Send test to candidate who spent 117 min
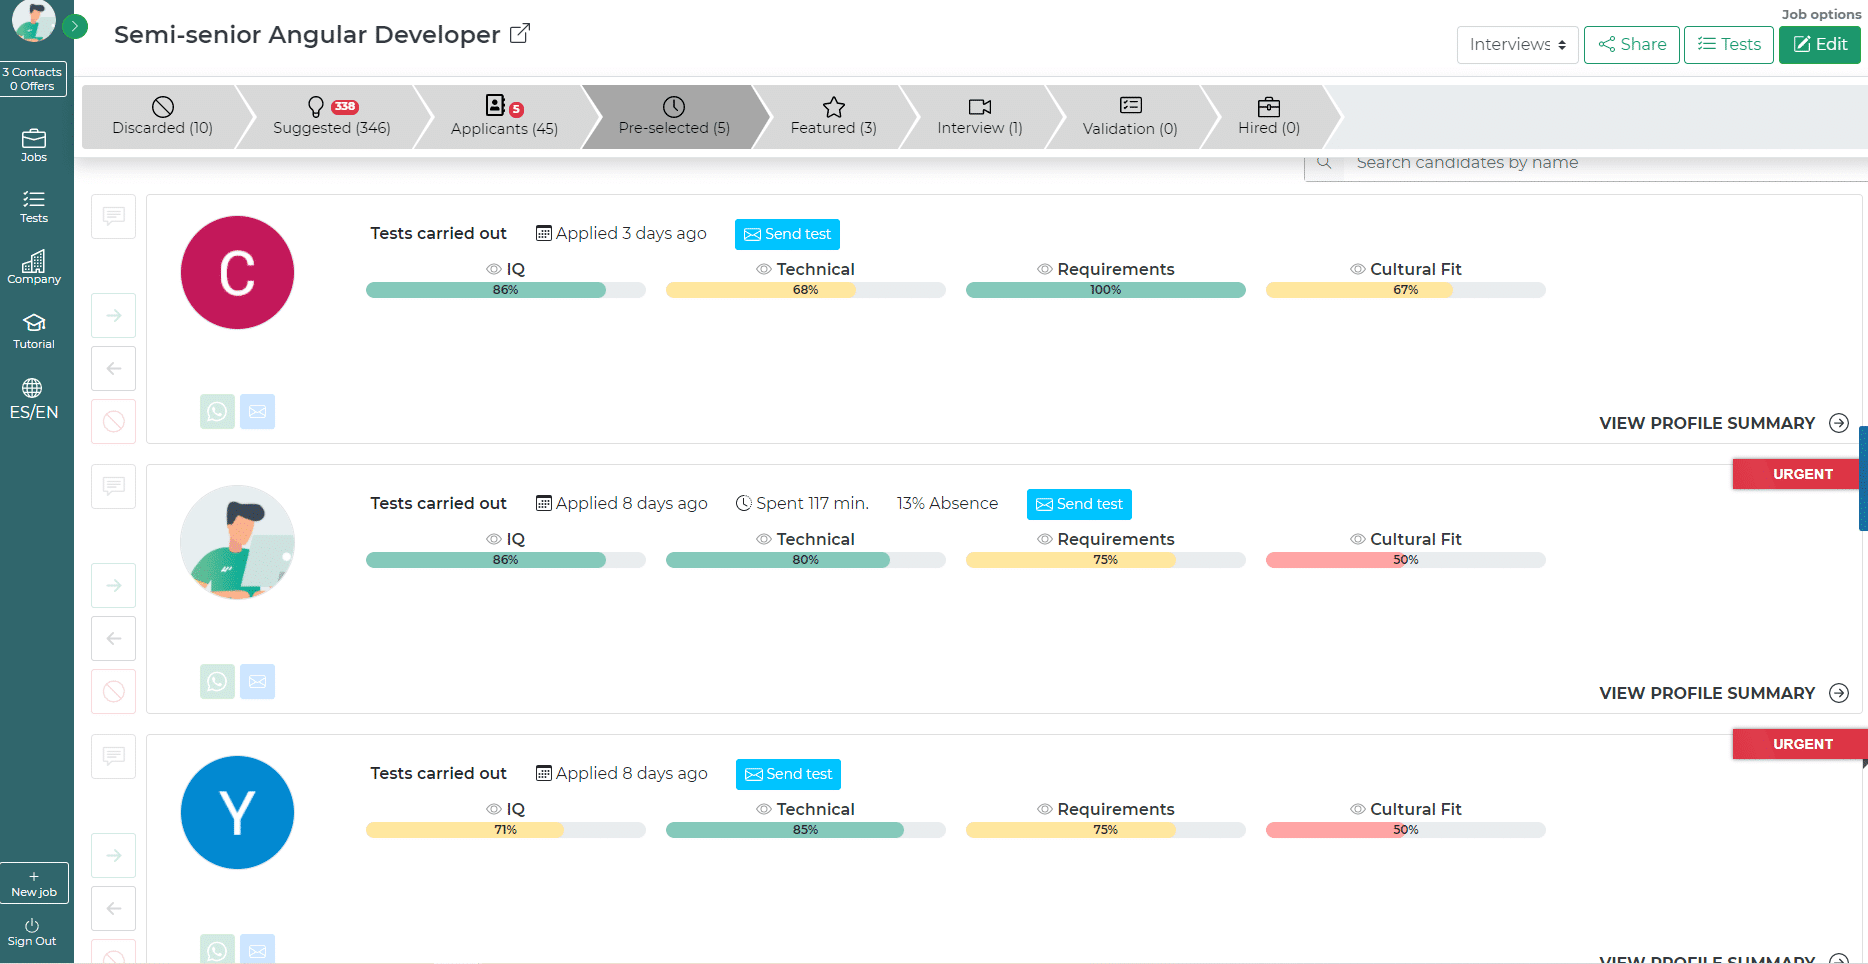The height and width of the screenshot is (964, 1868). [1079, 504]
